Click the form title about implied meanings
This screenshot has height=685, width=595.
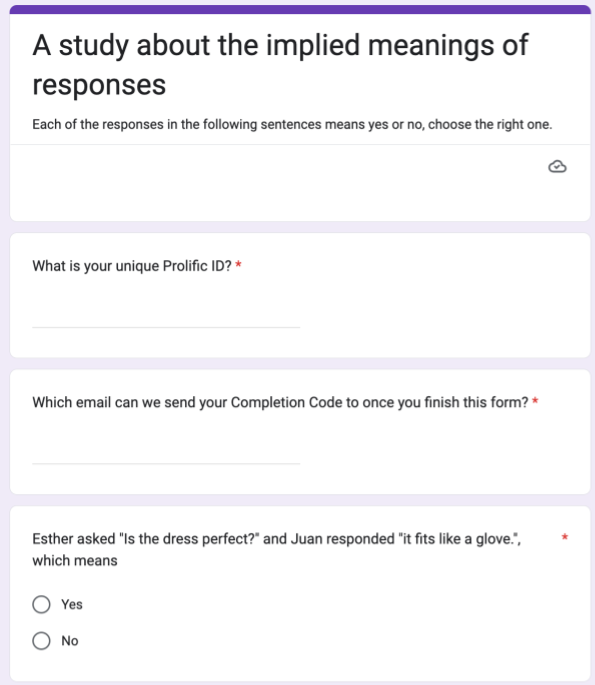tap(280, 64)
